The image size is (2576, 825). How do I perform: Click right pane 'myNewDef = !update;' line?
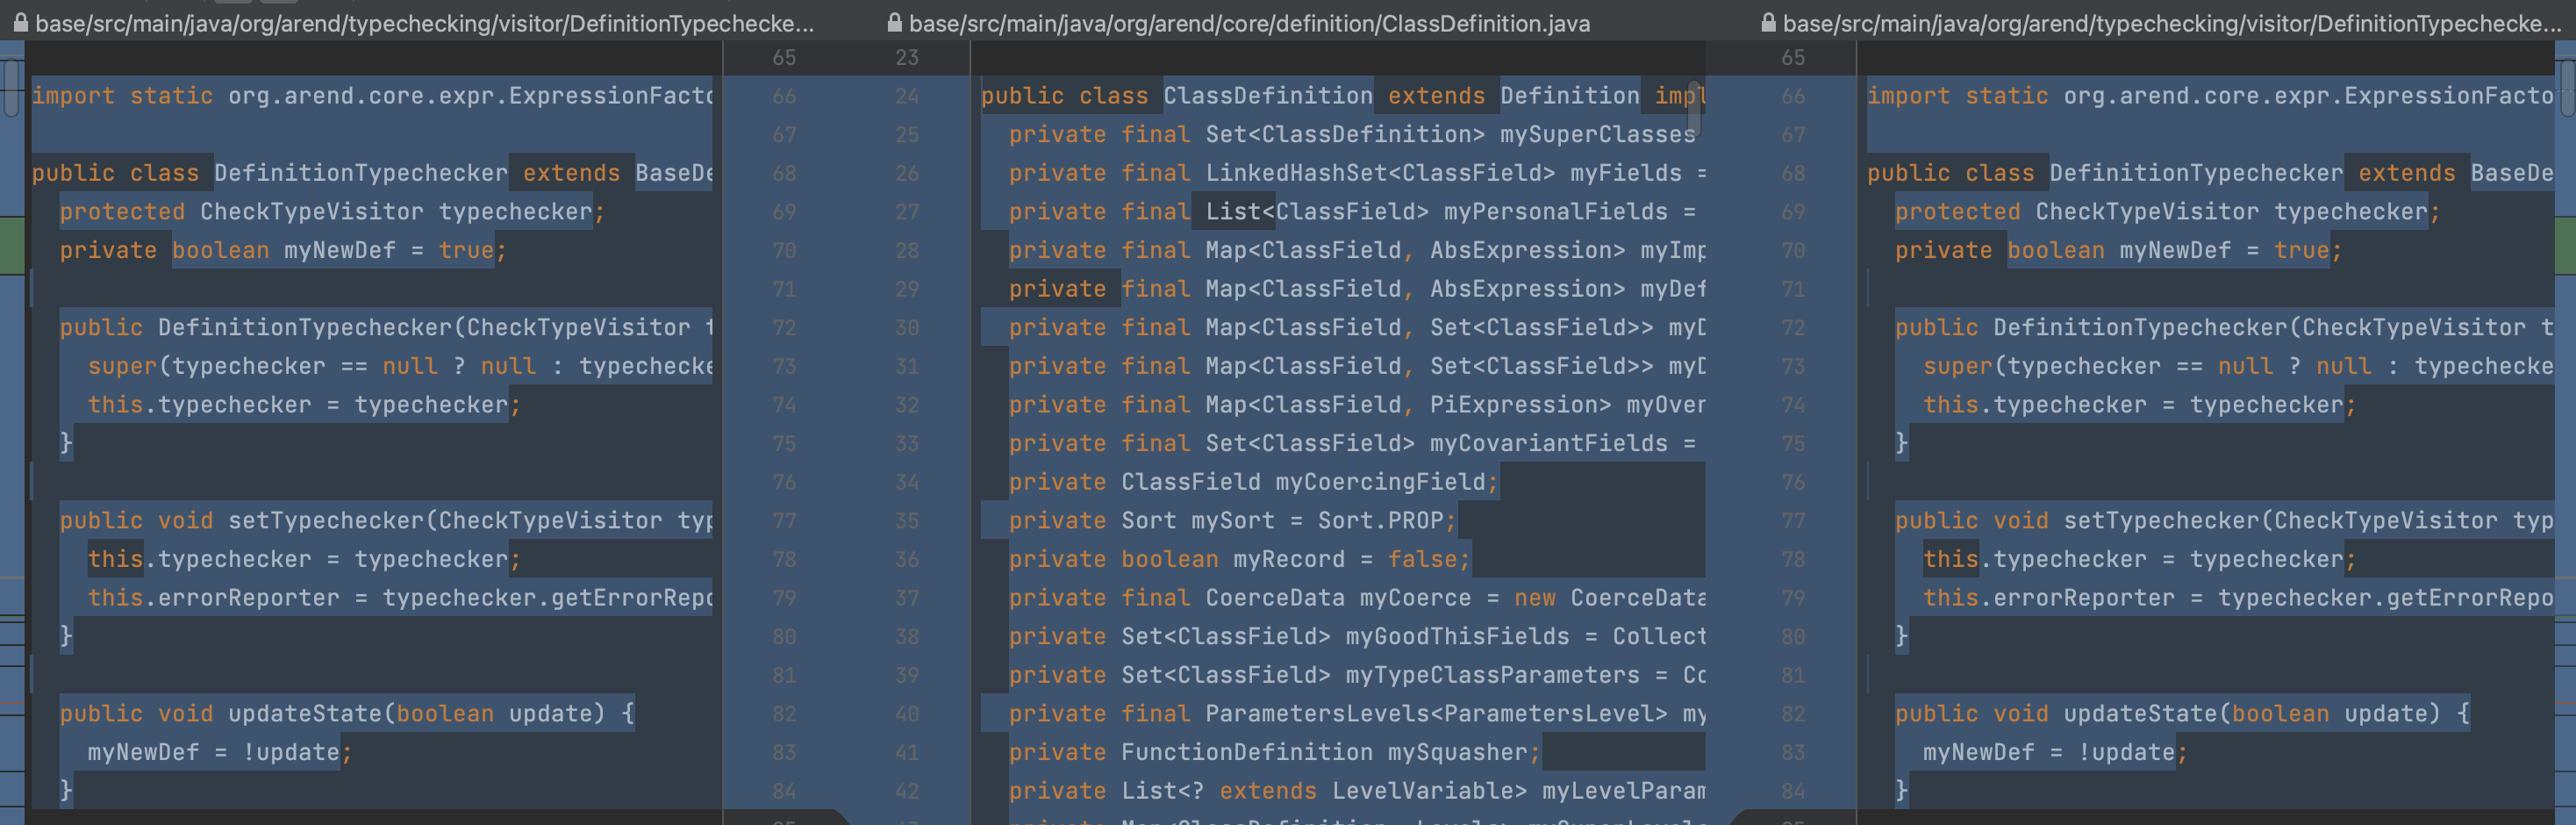pyautogui.click(x=2056, y=752)
